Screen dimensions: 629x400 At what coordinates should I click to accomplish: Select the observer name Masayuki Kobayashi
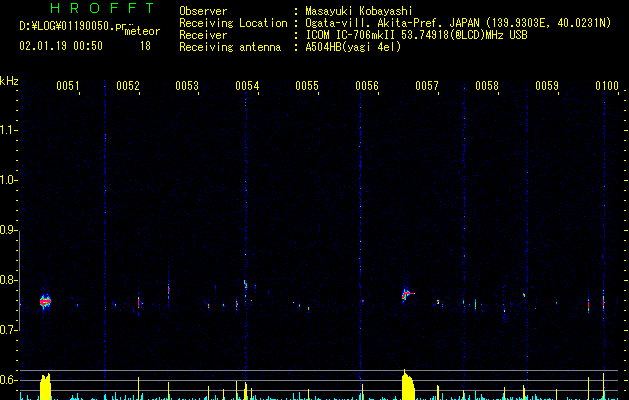point(359,11)
